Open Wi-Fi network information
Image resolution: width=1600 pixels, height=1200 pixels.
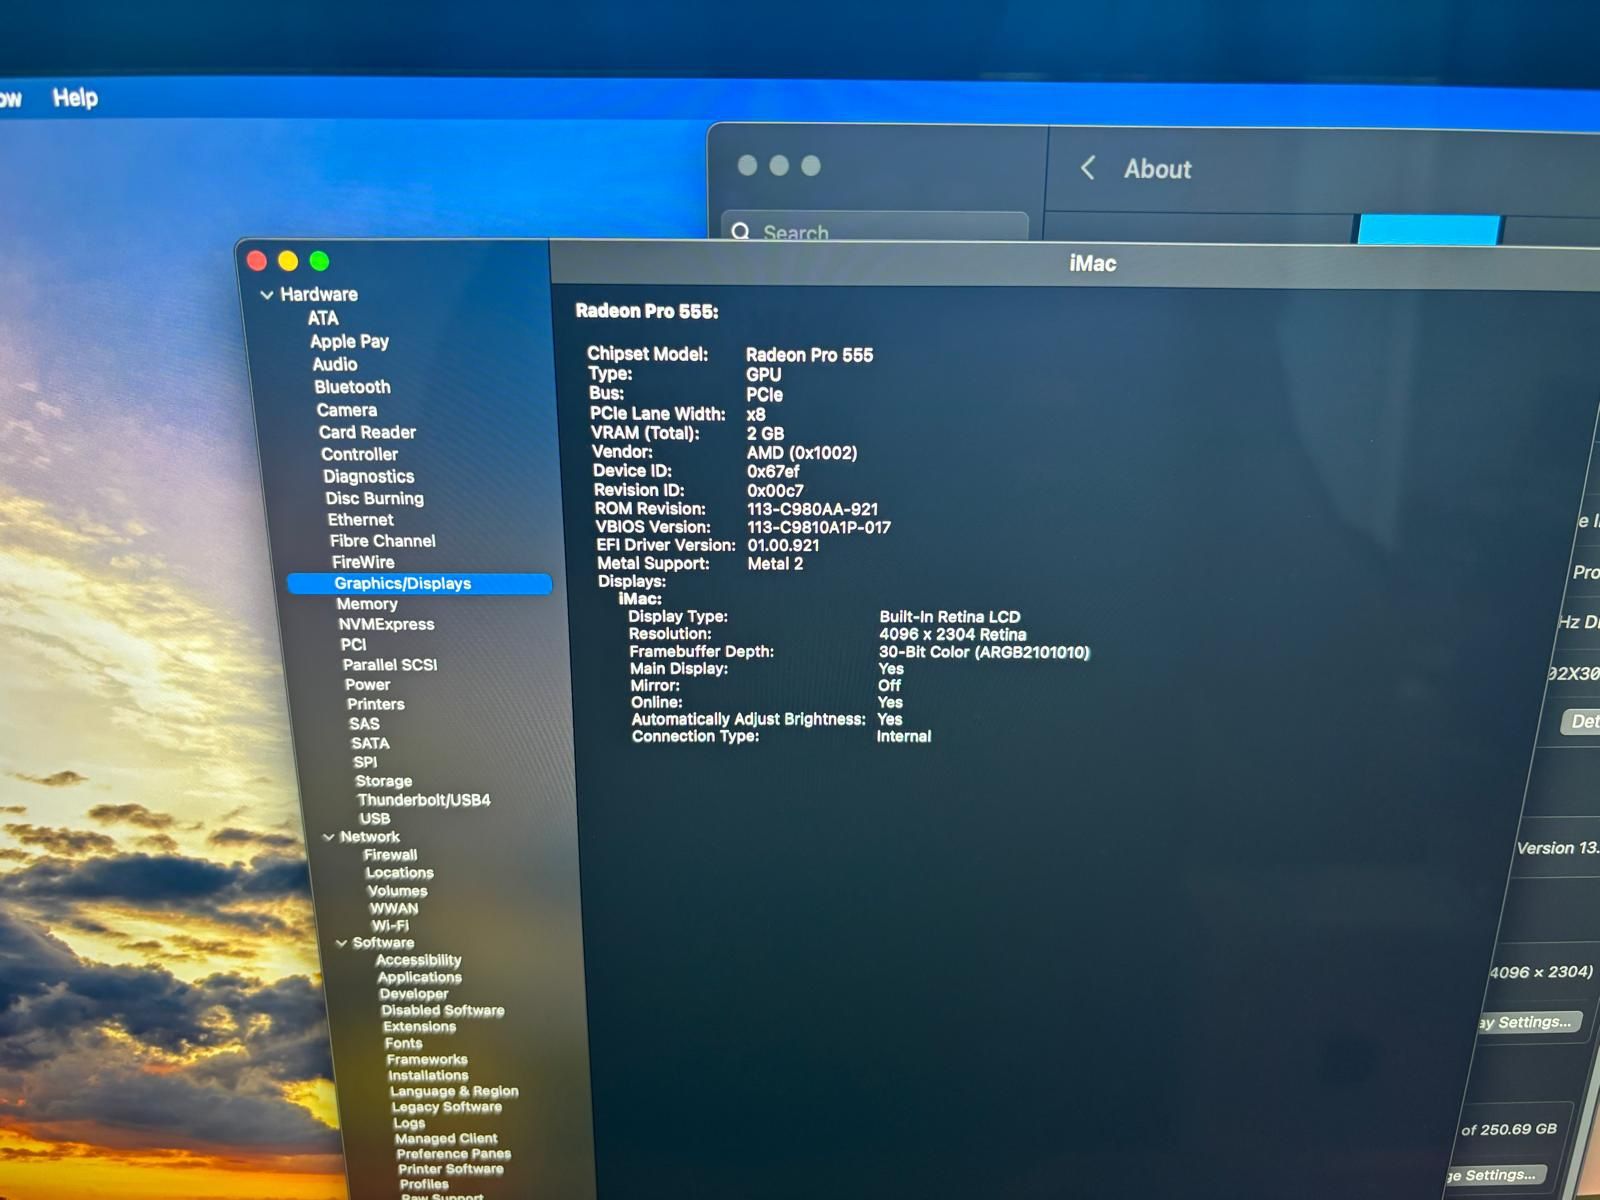(x=390, y=926)
